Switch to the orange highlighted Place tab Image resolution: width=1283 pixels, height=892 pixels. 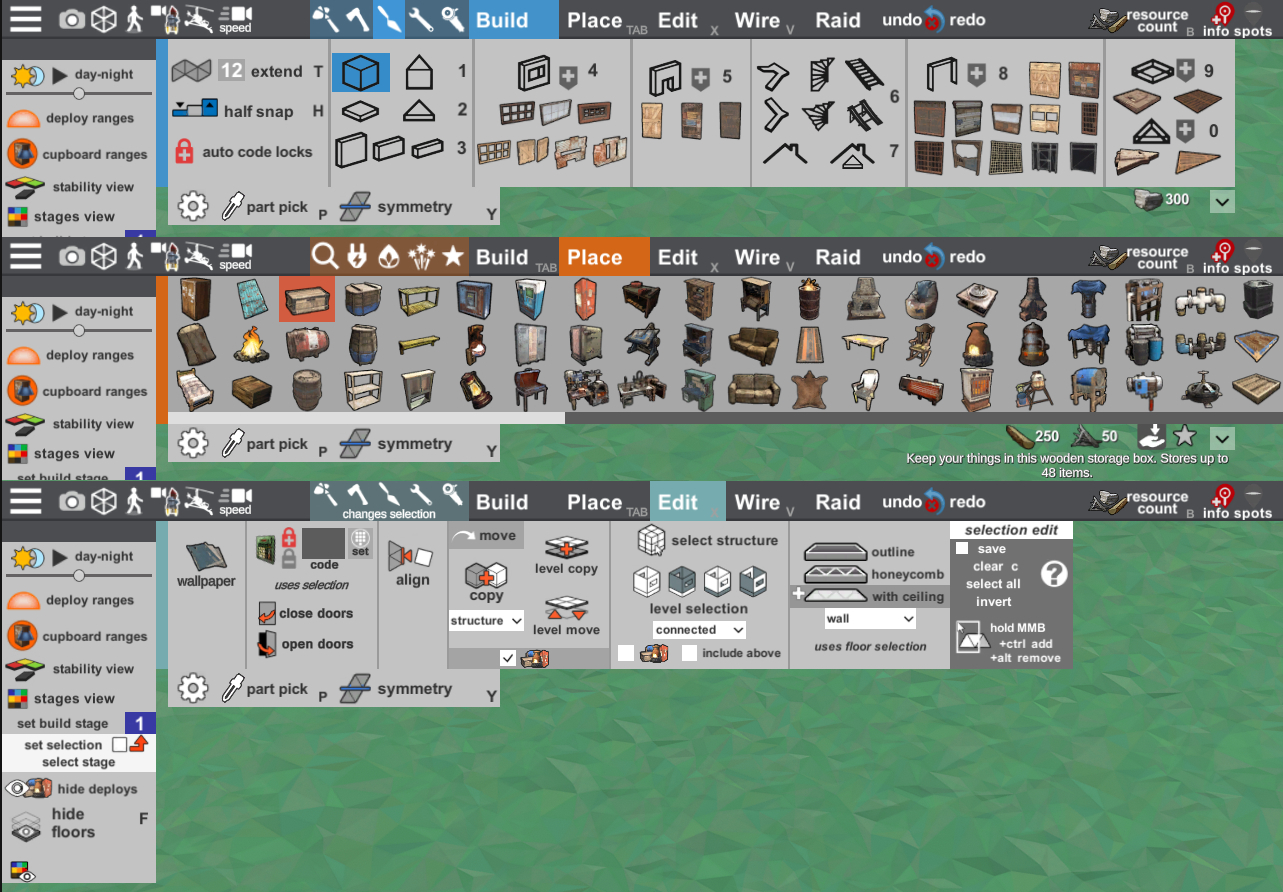[x=595, y=258]
